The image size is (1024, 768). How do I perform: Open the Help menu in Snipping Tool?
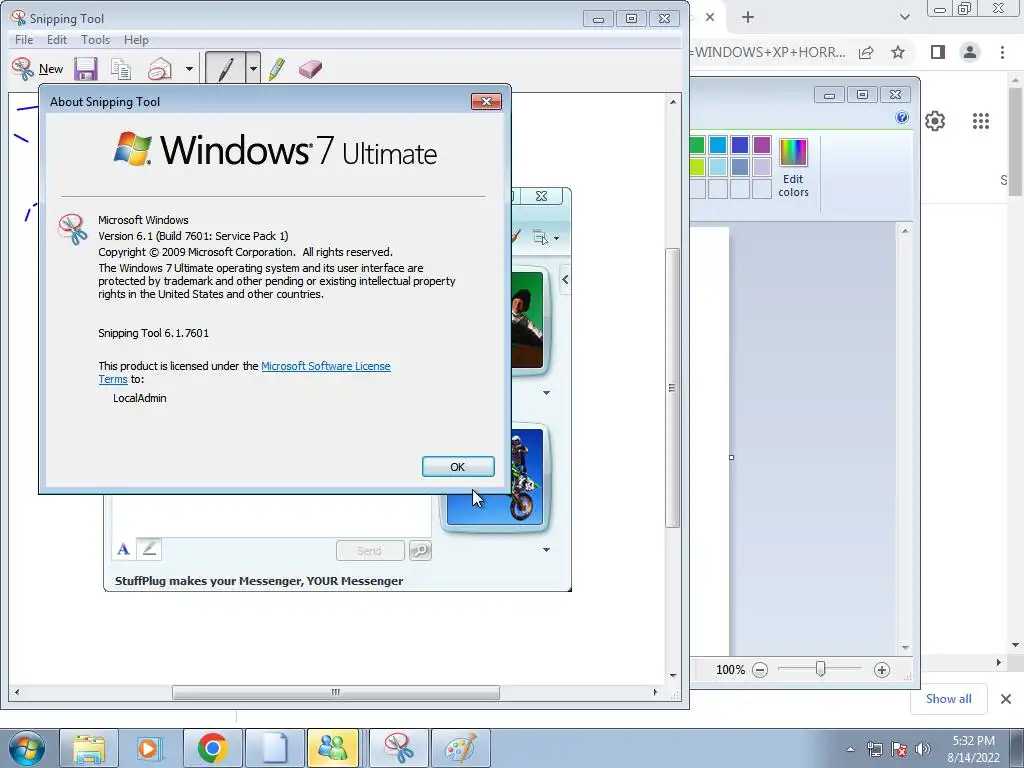(136, 40)
